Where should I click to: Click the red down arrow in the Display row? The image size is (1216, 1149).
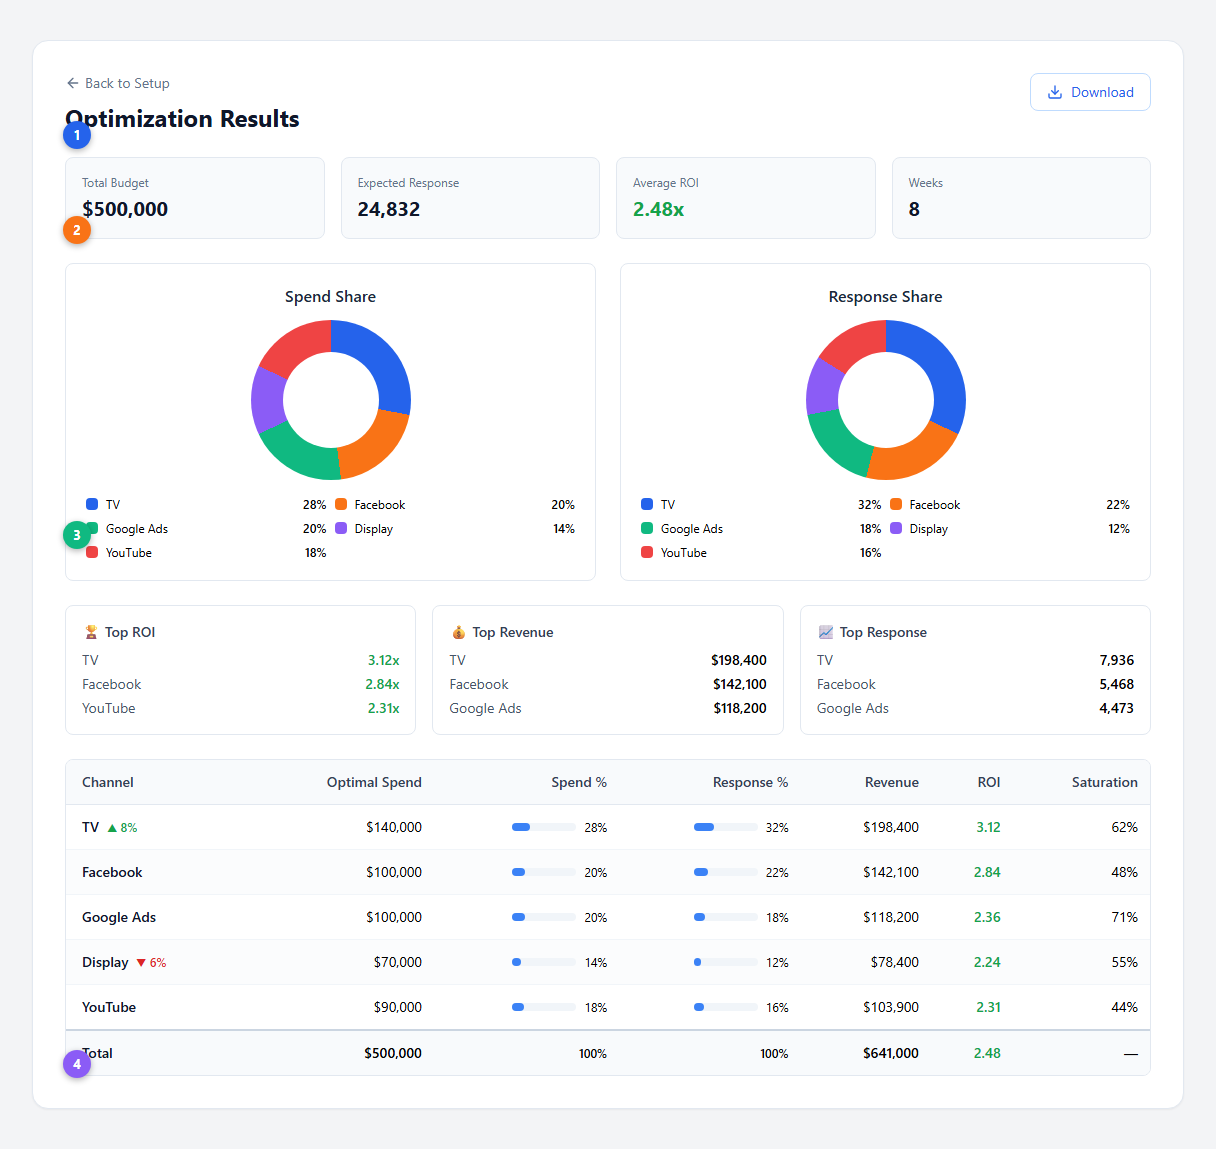tap(141, 963)
